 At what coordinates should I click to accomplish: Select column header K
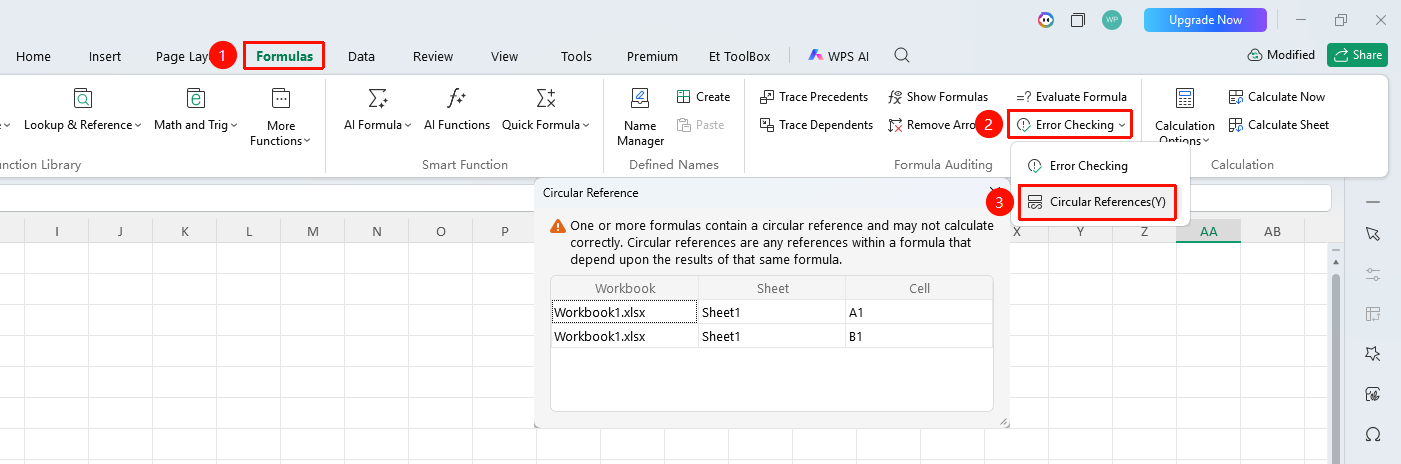[184, 231]
